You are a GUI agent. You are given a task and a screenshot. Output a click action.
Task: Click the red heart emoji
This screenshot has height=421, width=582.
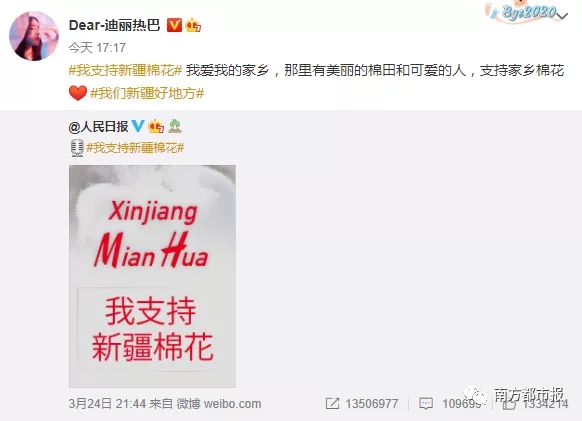[x=78, y=93]
